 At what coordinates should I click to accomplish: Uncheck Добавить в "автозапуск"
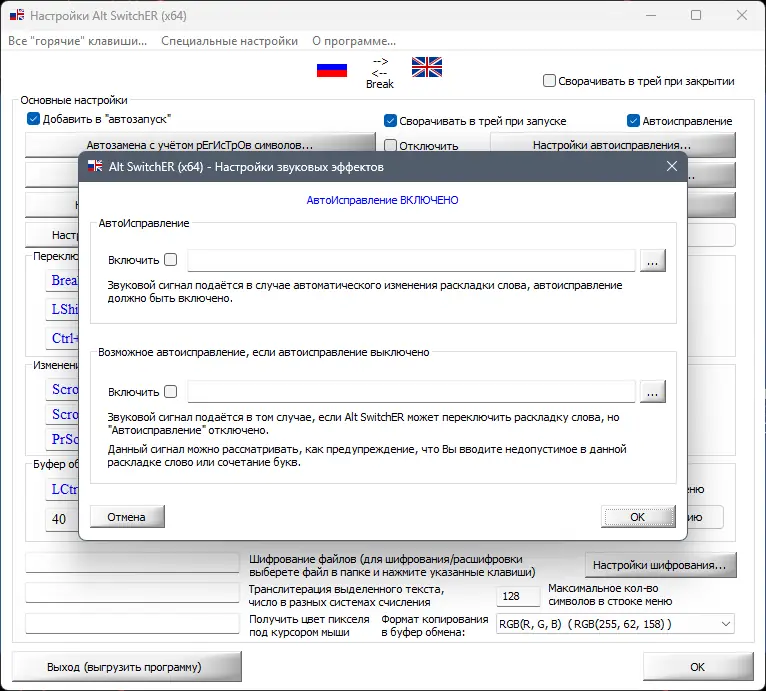click(x=33, y=119)
